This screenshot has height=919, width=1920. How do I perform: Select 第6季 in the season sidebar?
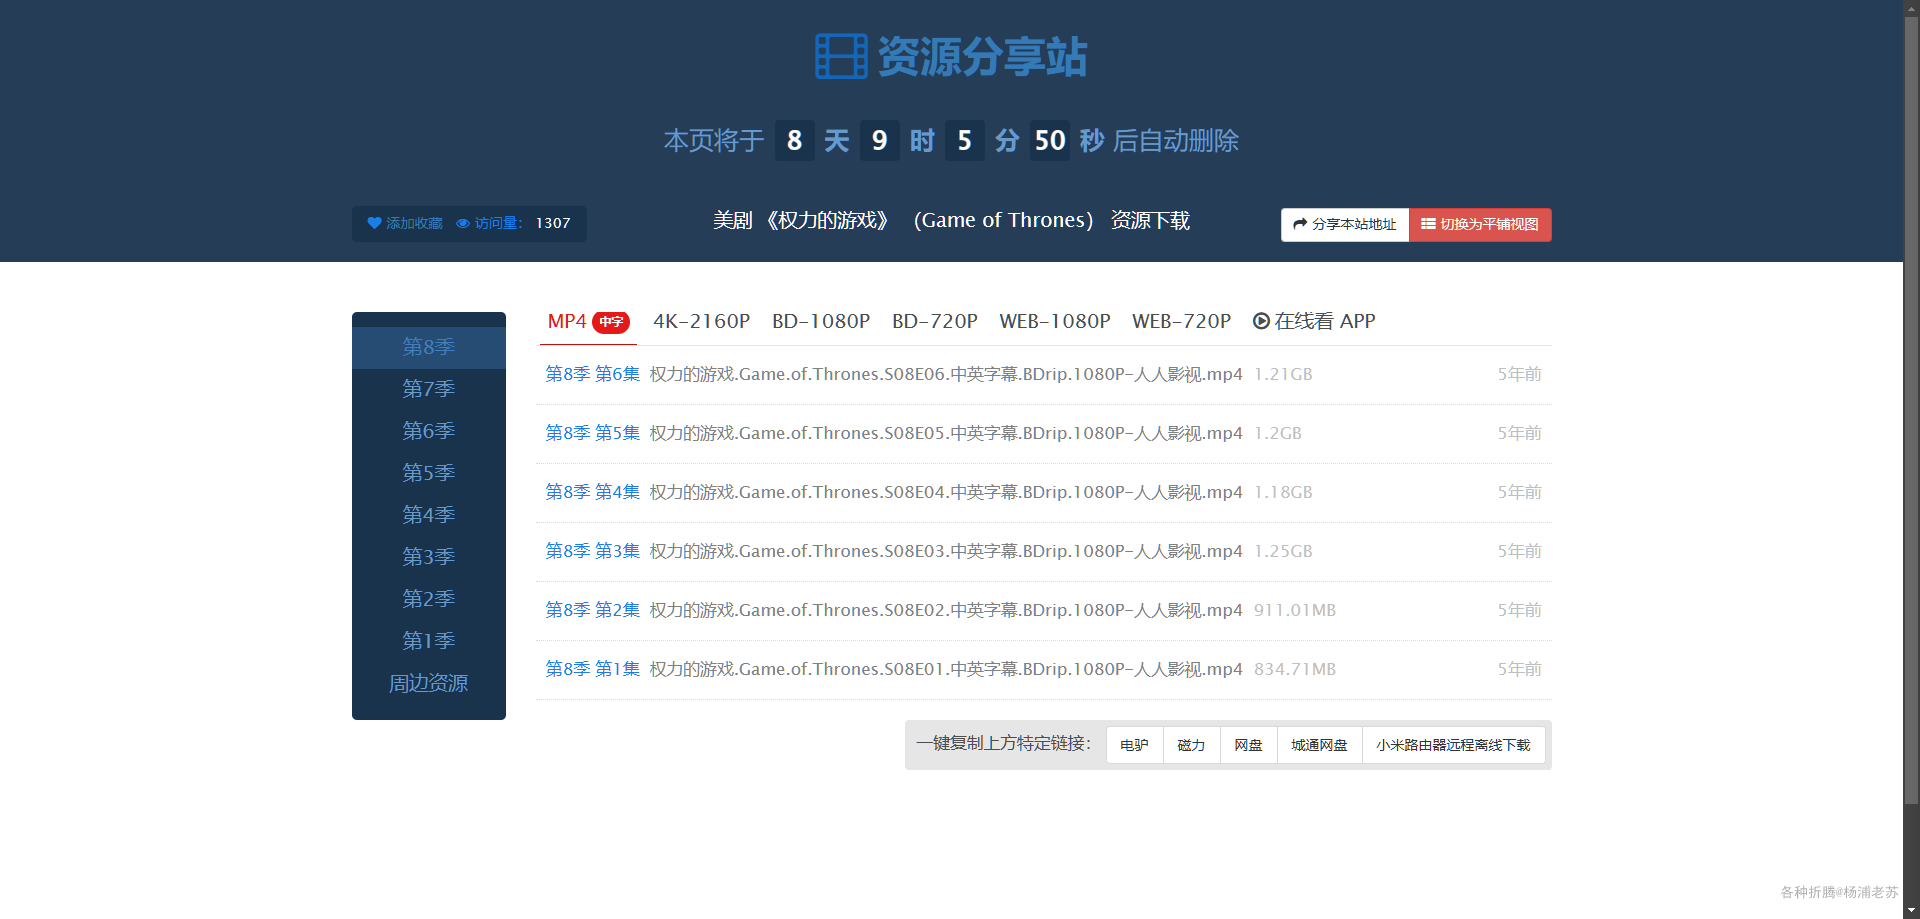tap(429, 431)
